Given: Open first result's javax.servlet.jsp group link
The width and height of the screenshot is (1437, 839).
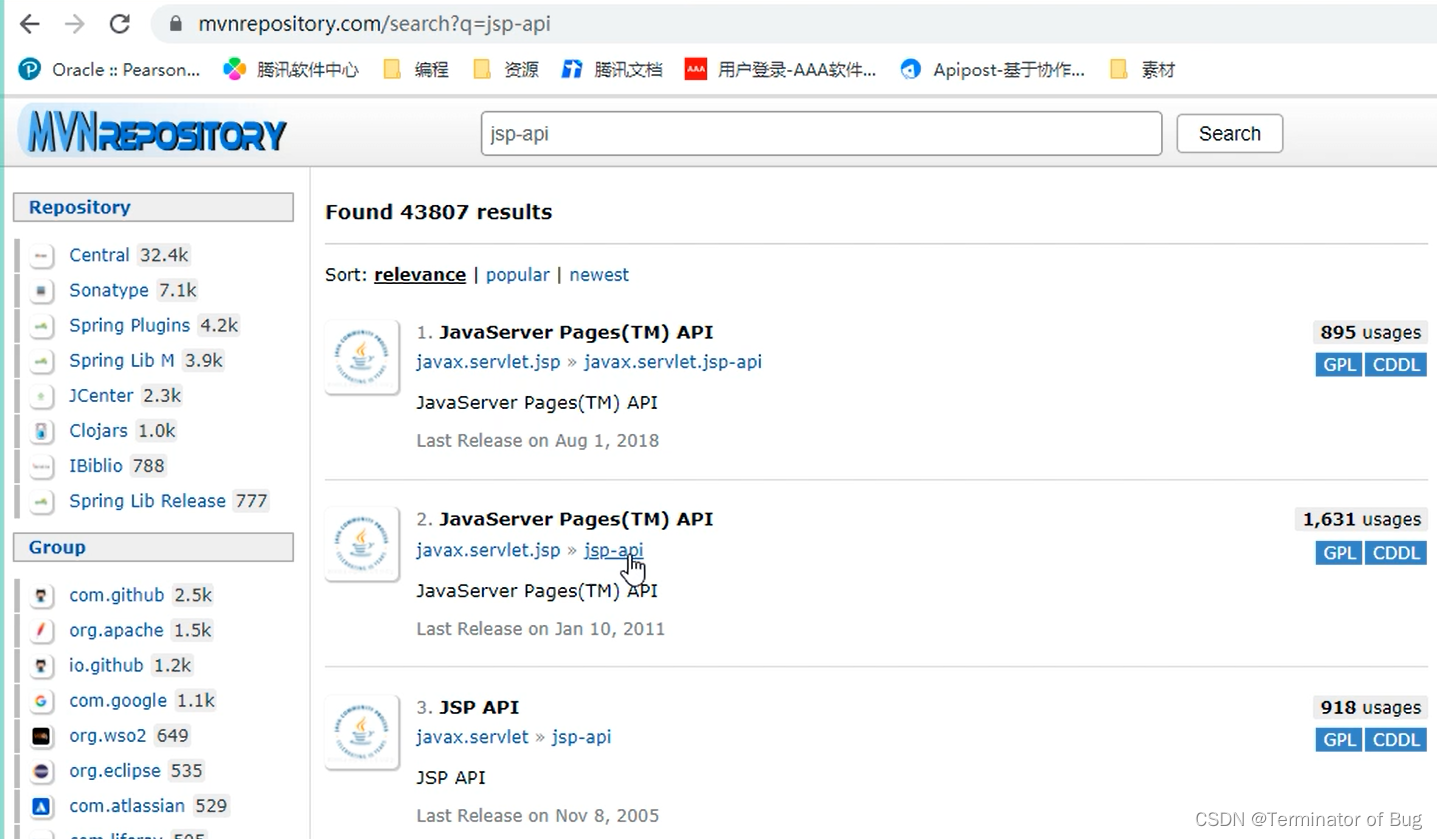Looking at the screenshot, I should (x=488, y=362).
